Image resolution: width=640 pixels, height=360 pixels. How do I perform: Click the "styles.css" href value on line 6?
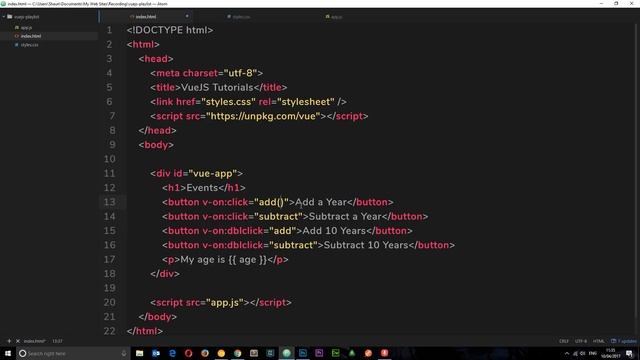(x=228, y=102)
